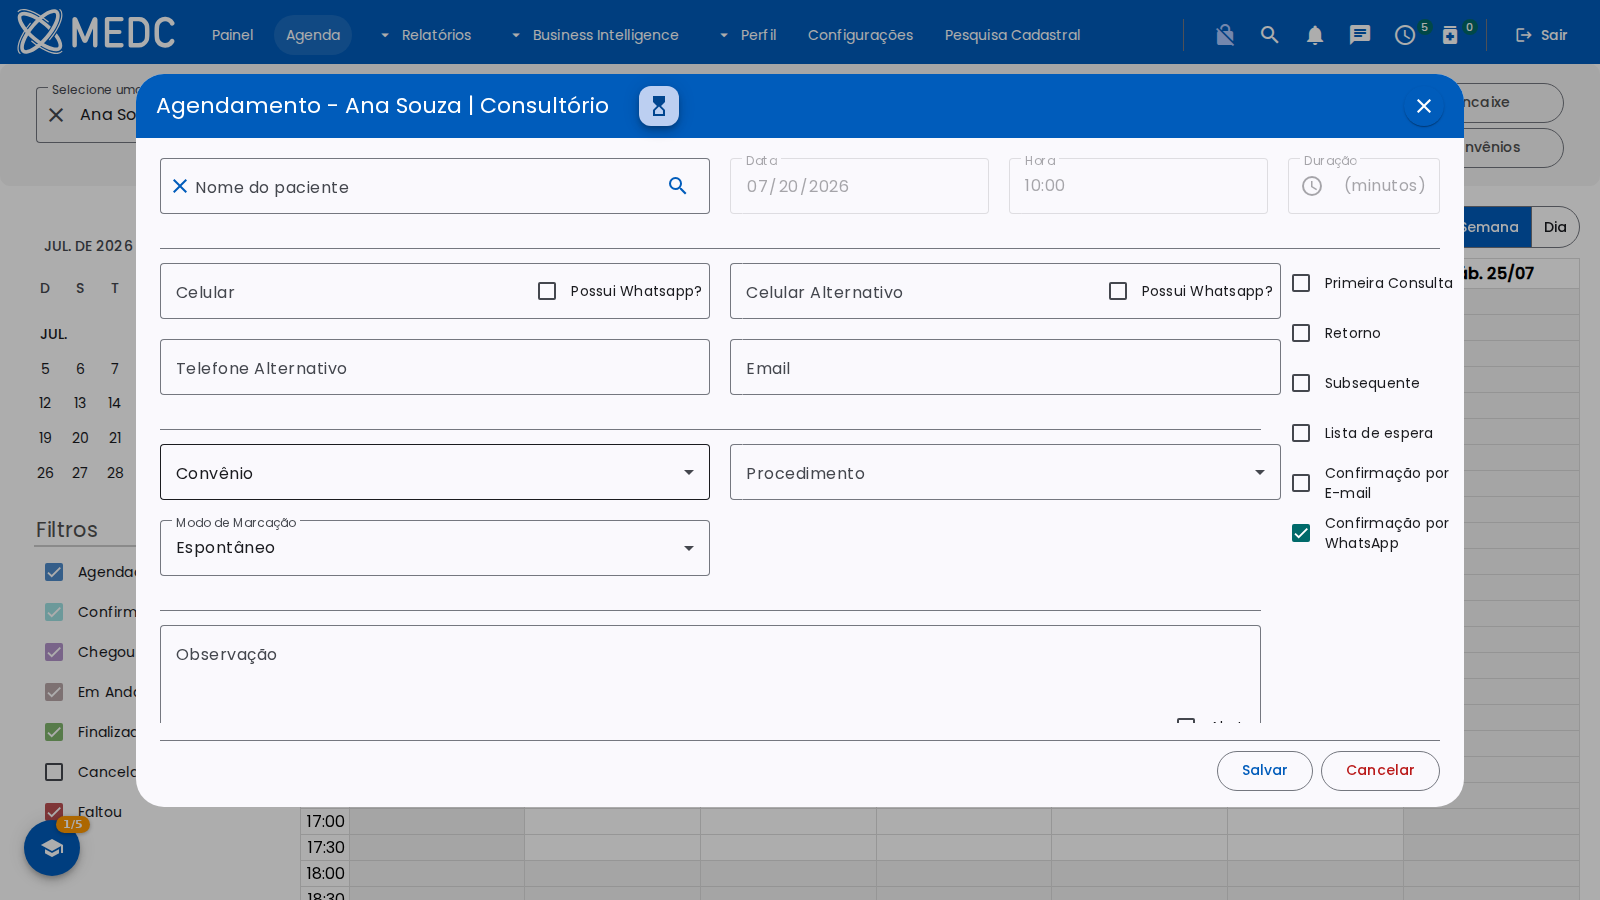Click the clock icon in Duração field
The height and width of the screenshot is (900, 1600).
point(1312,186)
